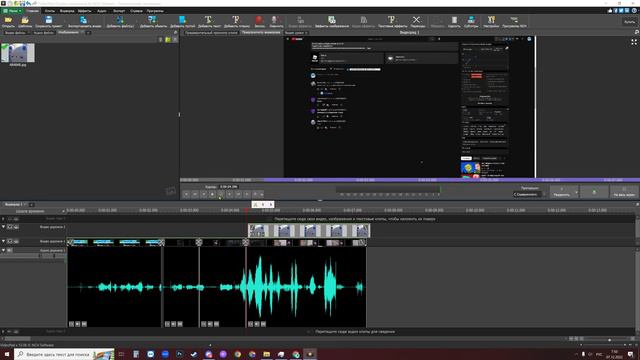Collapse audio track 1 with triangle
The height and width of the screenshot is (360, 640).
4,250
